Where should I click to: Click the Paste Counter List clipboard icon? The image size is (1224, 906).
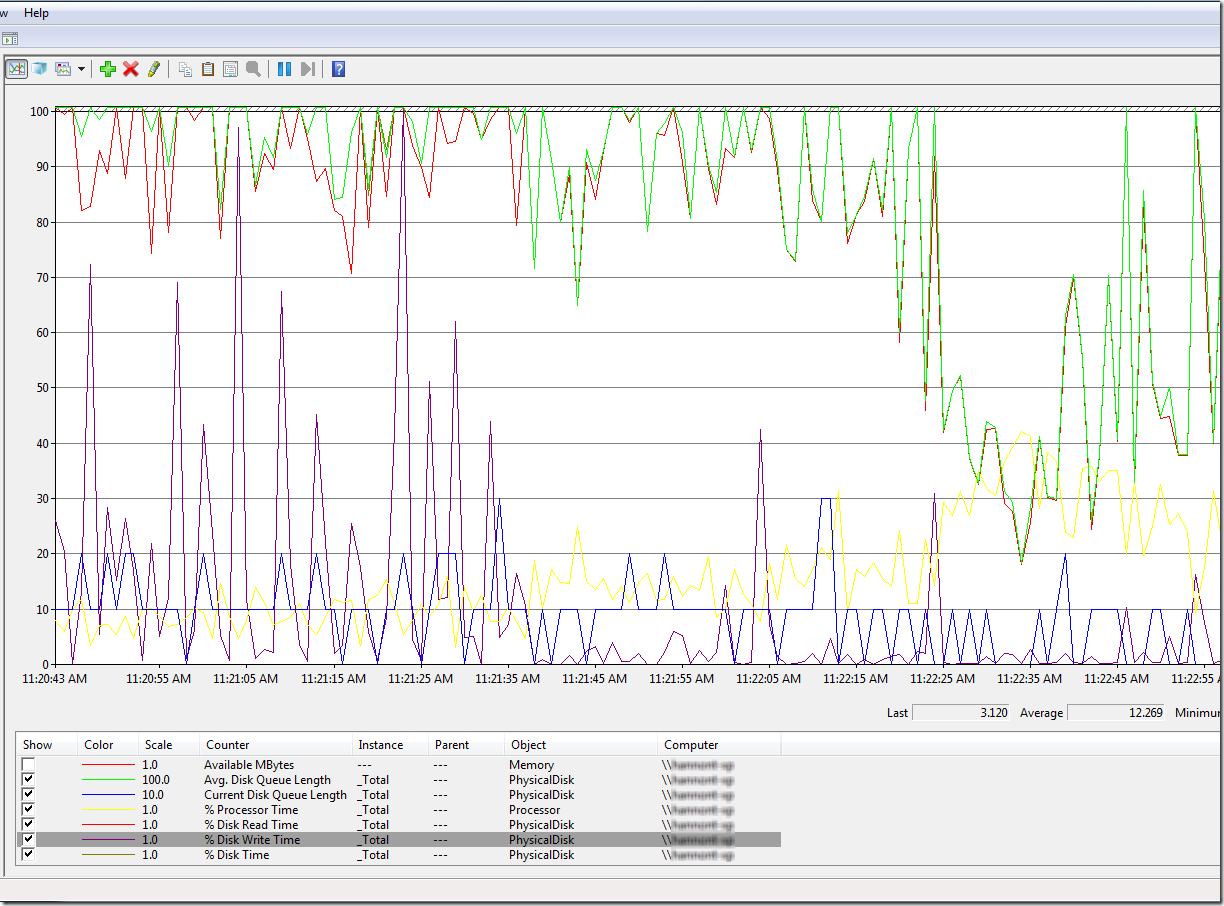click(208, 69)
